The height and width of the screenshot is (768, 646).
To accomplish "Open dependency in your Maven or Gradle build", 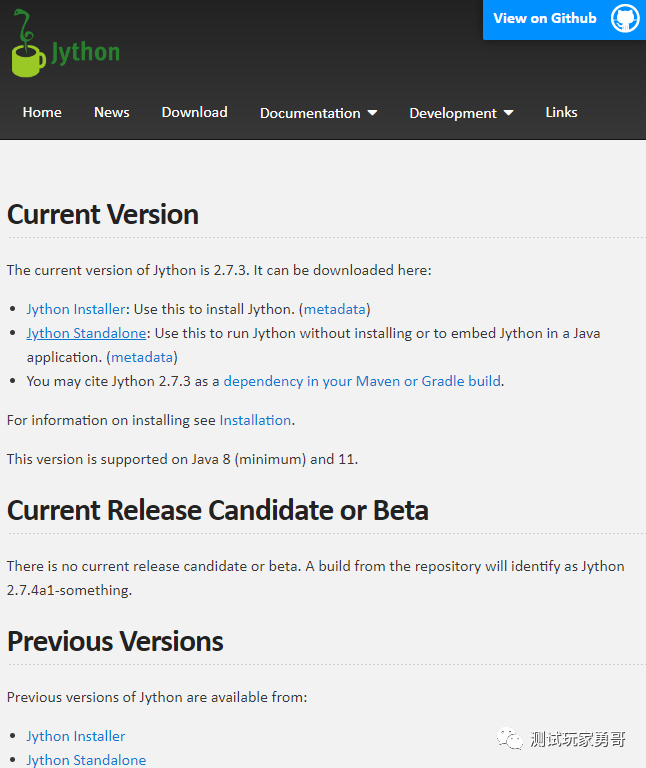I will pyautogui.click(x=362, y=381).
